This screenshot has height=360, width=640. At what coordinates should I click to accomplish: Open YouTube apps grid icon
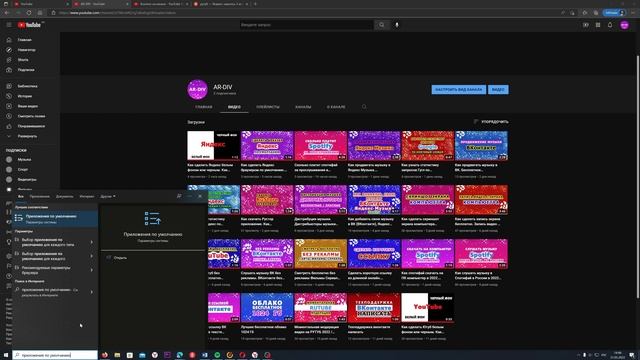tap(598, 25)
